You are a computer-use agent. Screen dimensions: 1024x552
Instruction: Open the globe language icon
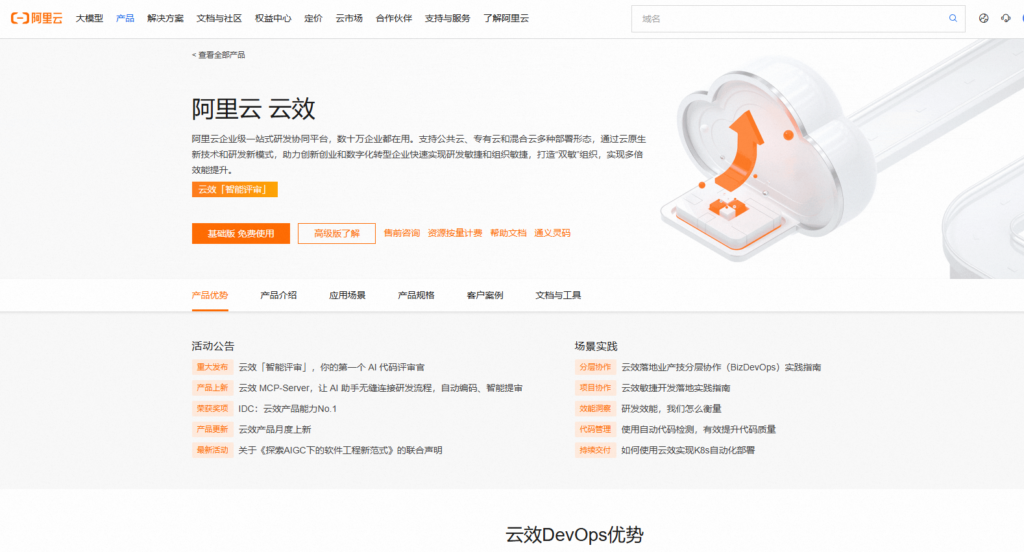(x=983, y=18)
